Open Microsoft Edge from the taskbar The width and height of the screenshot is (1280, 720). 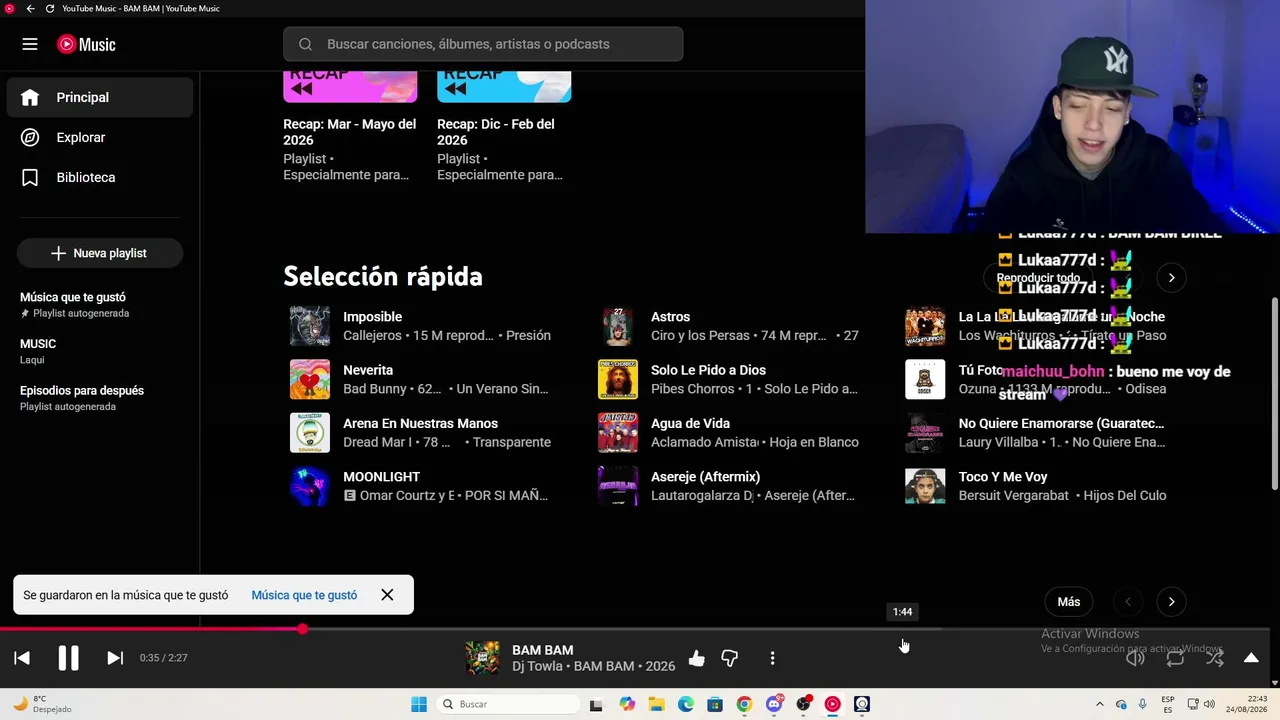click(685, 704)
